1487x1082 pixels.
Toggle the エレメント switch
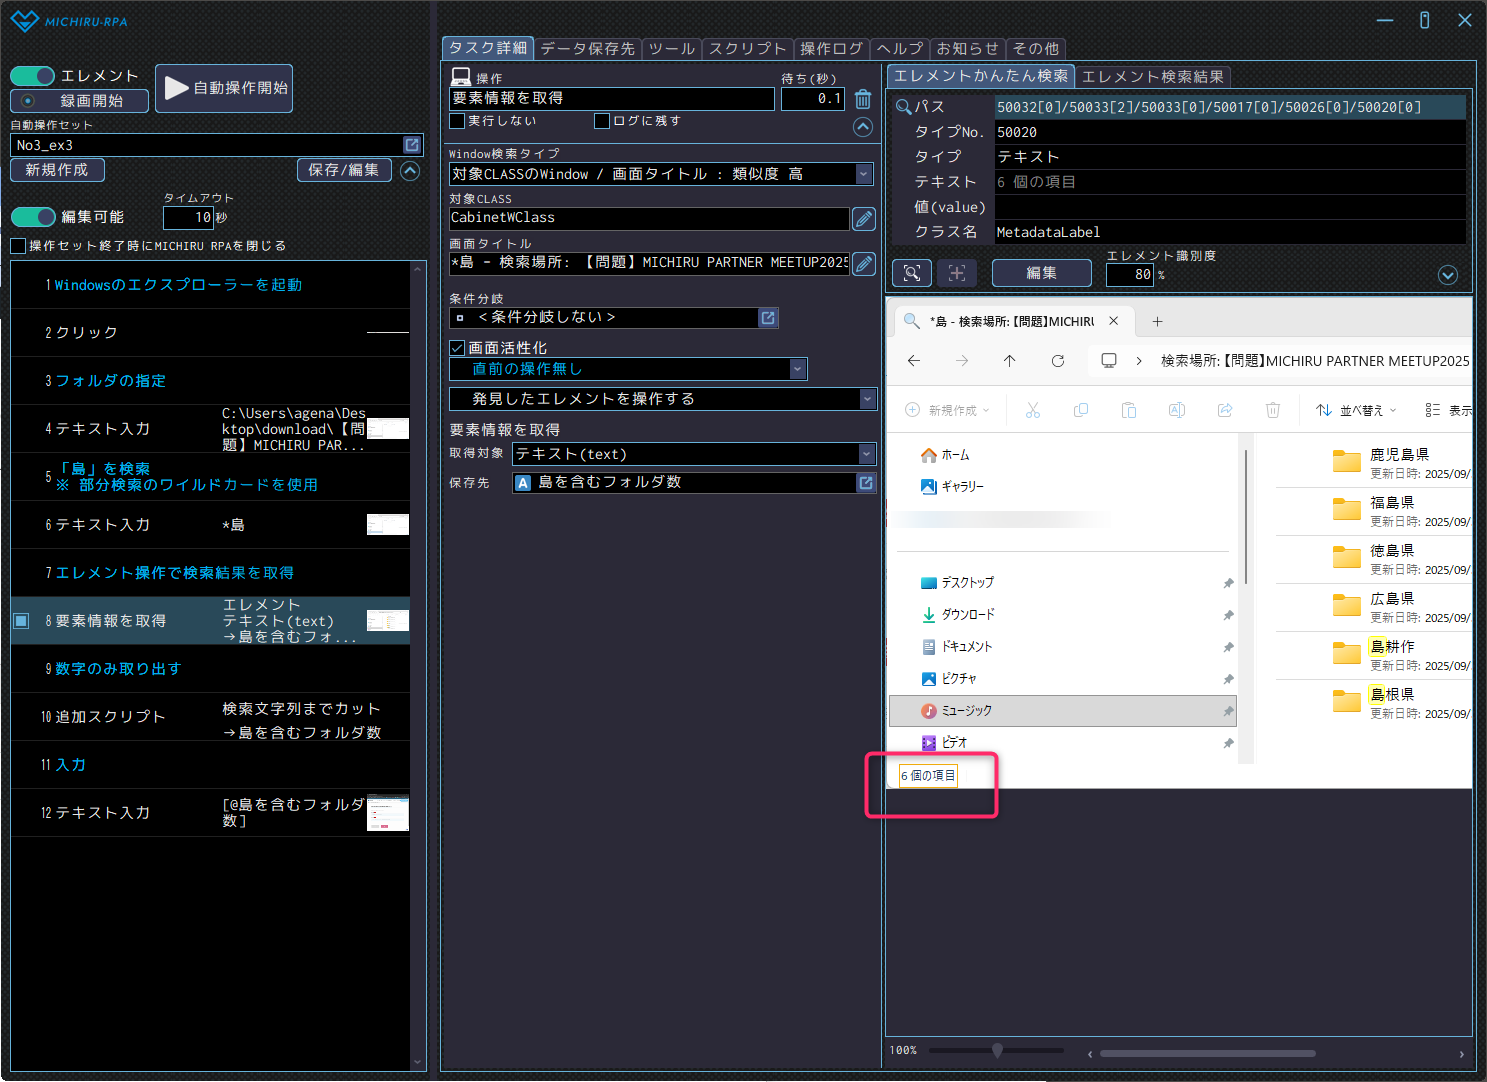(x=33, y=76)
